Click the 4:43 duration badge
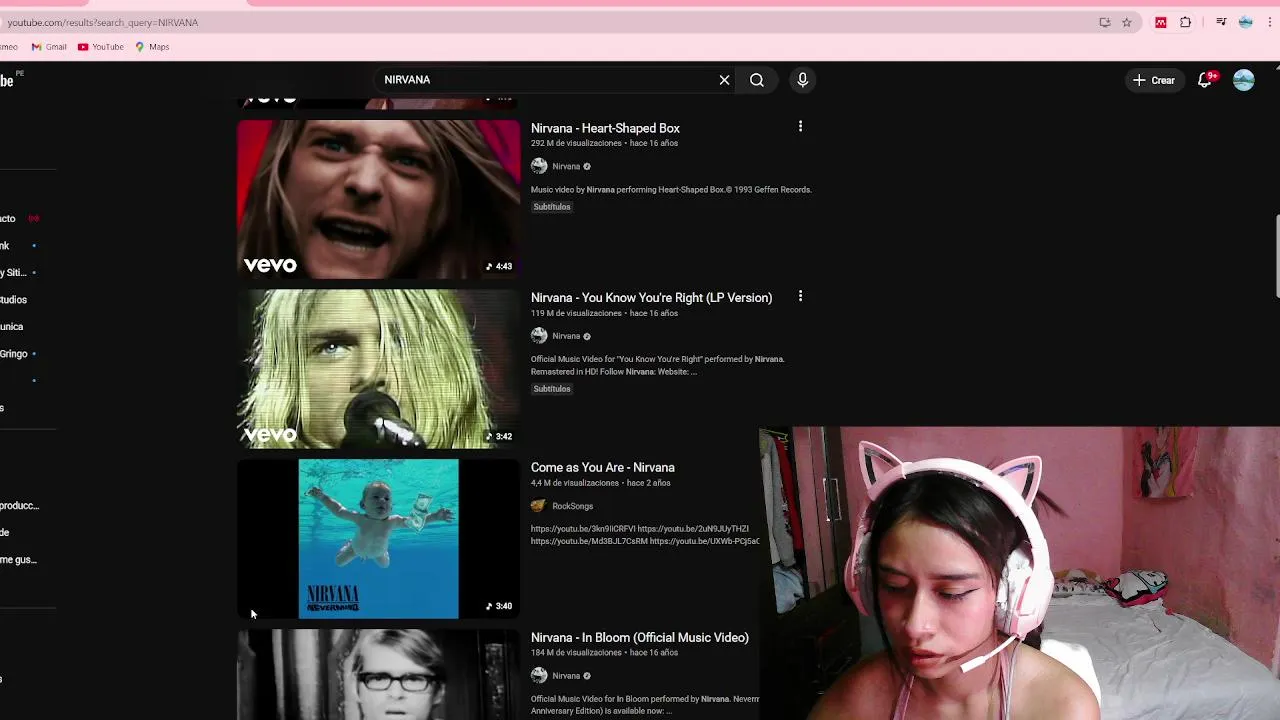Viewport: 1280px width, 720px height. point(499,266)
